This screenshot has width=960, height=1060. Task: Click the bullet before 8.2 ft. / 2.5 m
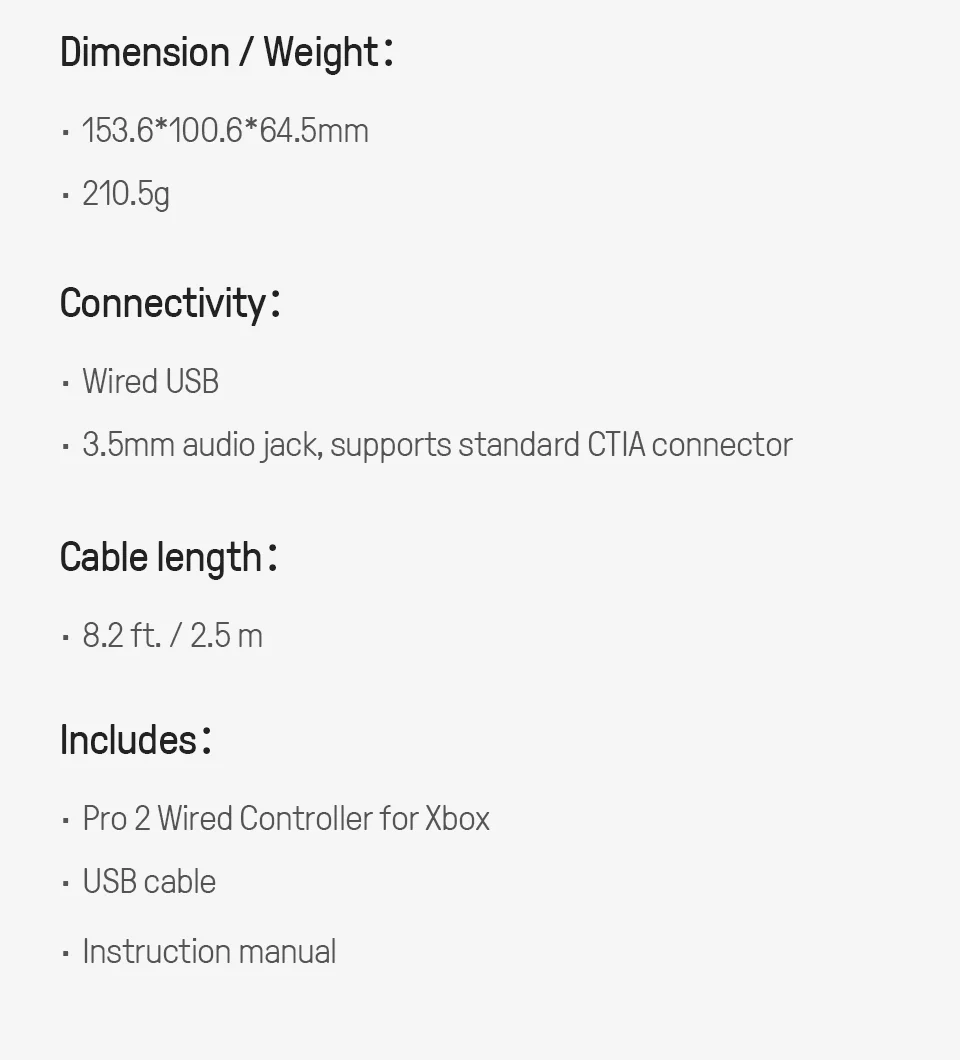(x=65, y=638)
